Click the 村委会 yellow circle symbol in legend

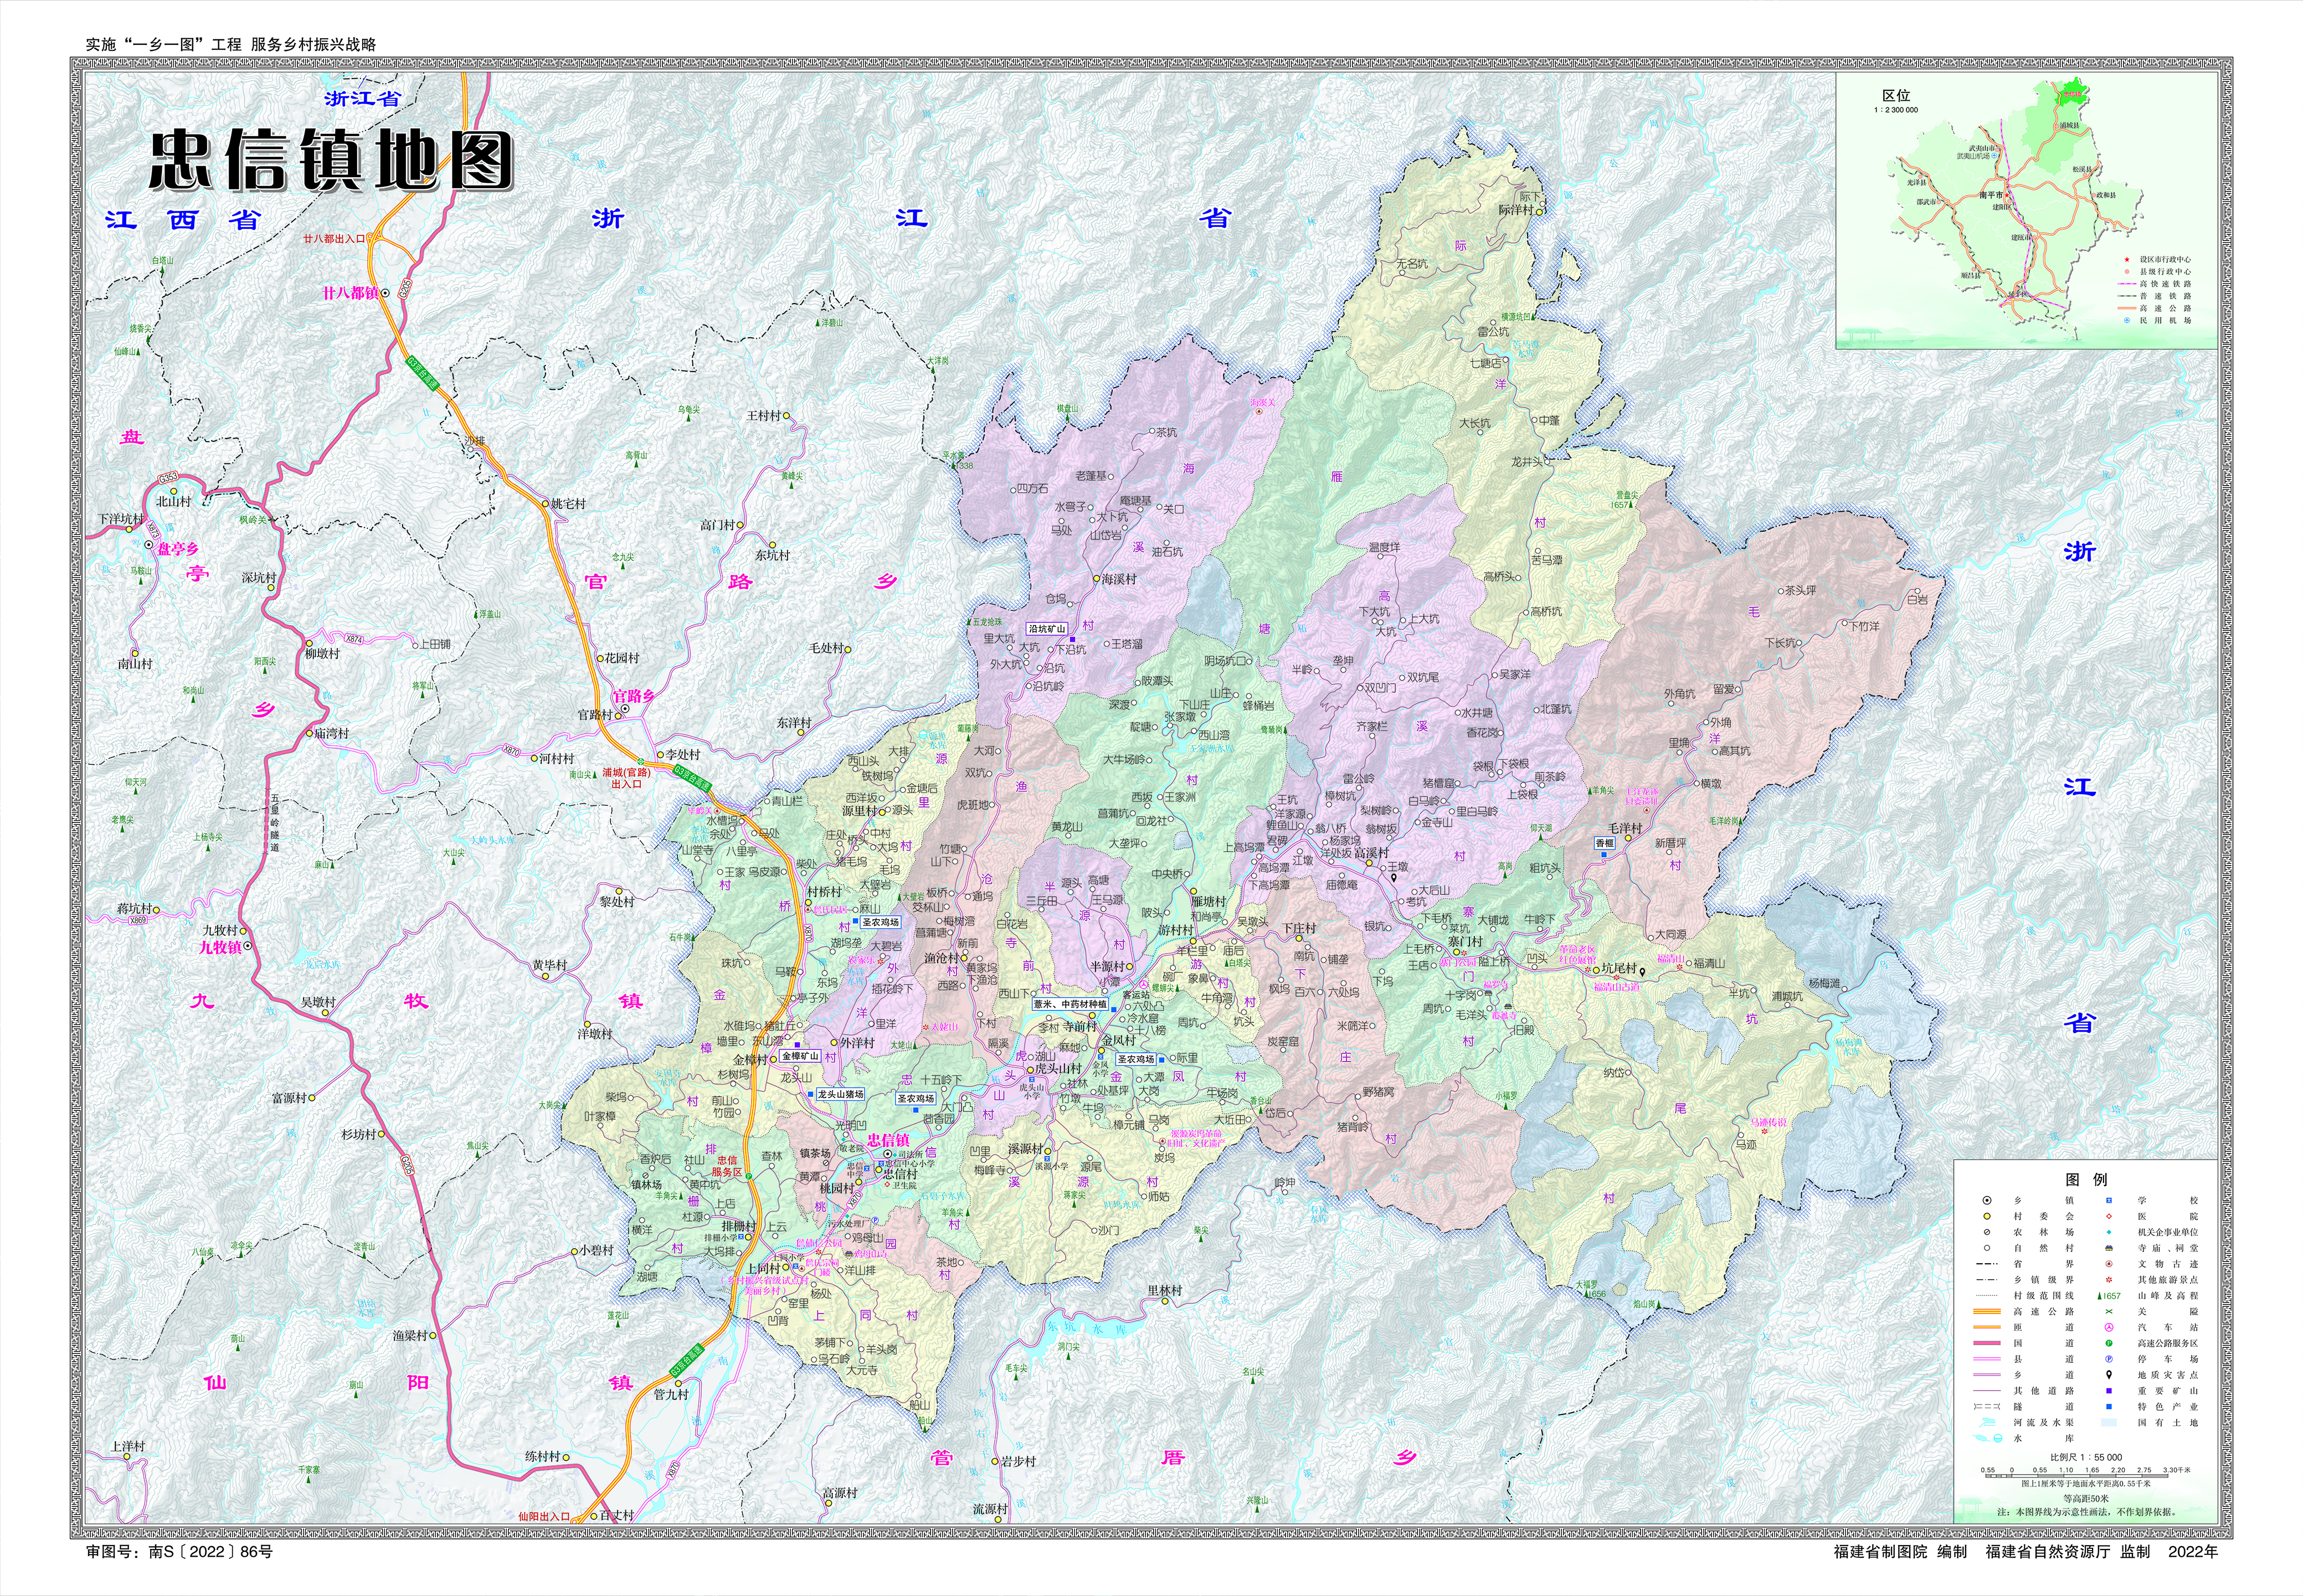tap(1987, 1217)
